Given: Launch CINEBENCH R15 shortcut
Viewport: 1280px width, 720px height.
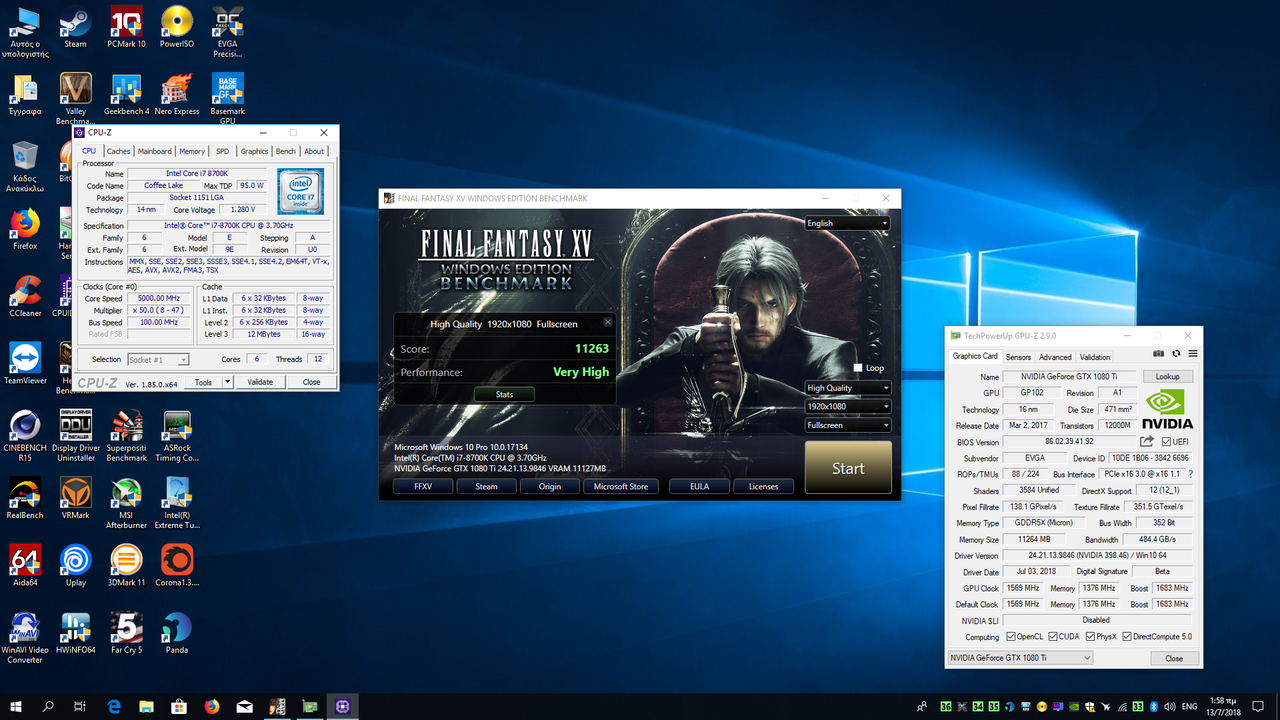Looking at the screenshot, I should pos(25,435).
